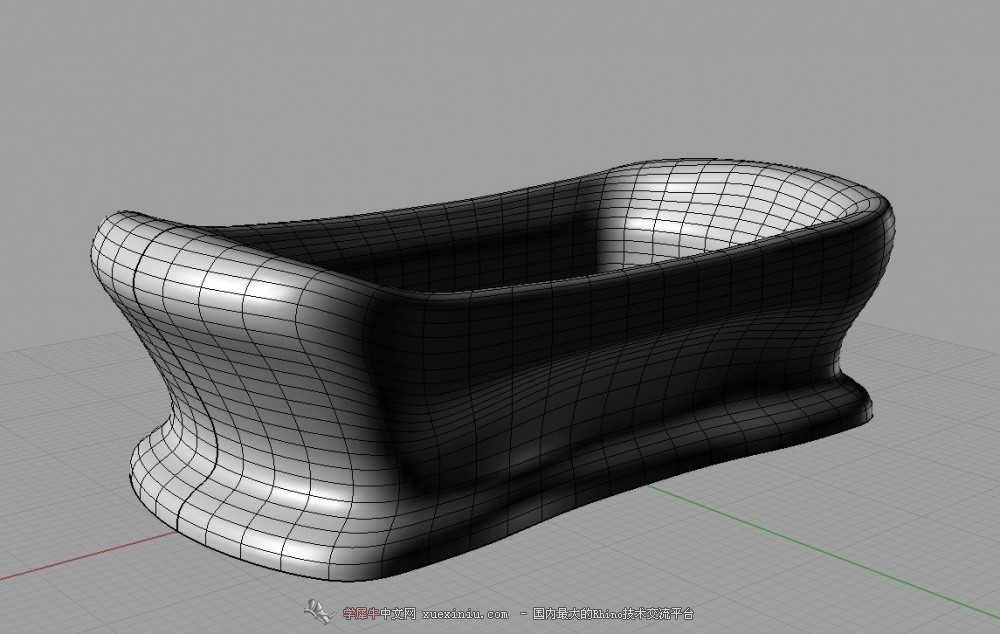
Task: Click the rhino logo icon in the watermark
Action: [318, 611]
